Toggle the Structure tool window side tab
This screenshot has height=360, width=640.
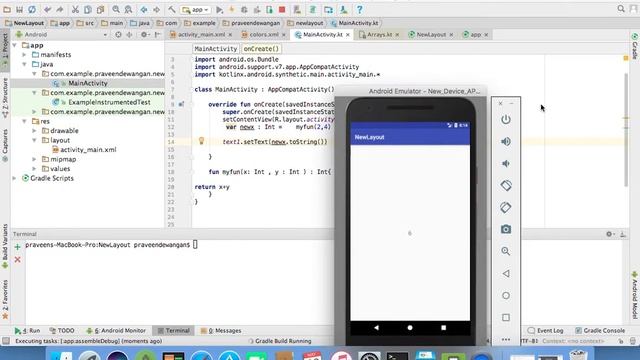click(x=5, y=98)
